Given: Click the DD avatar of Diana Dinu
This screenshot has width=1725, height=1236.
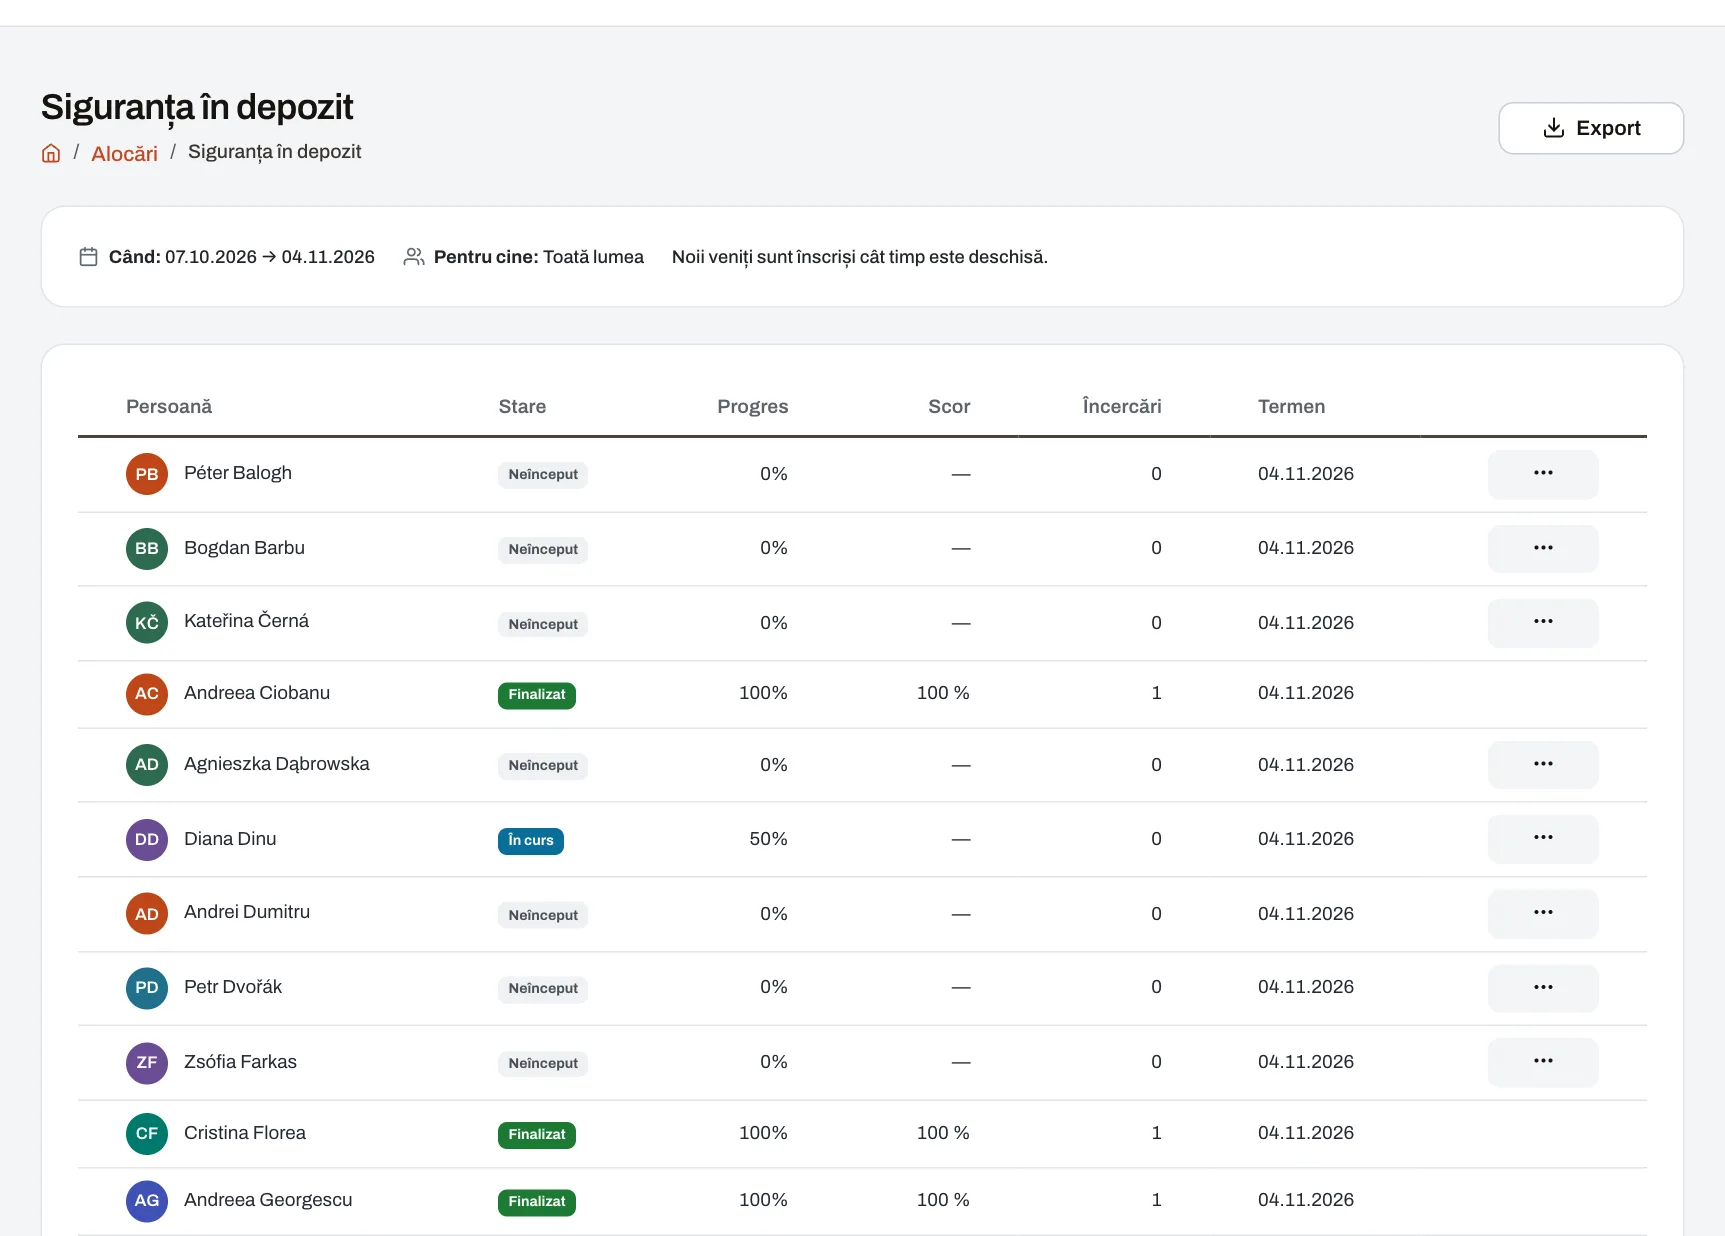Looking at the screenshot, I should (x=147, y=840).
